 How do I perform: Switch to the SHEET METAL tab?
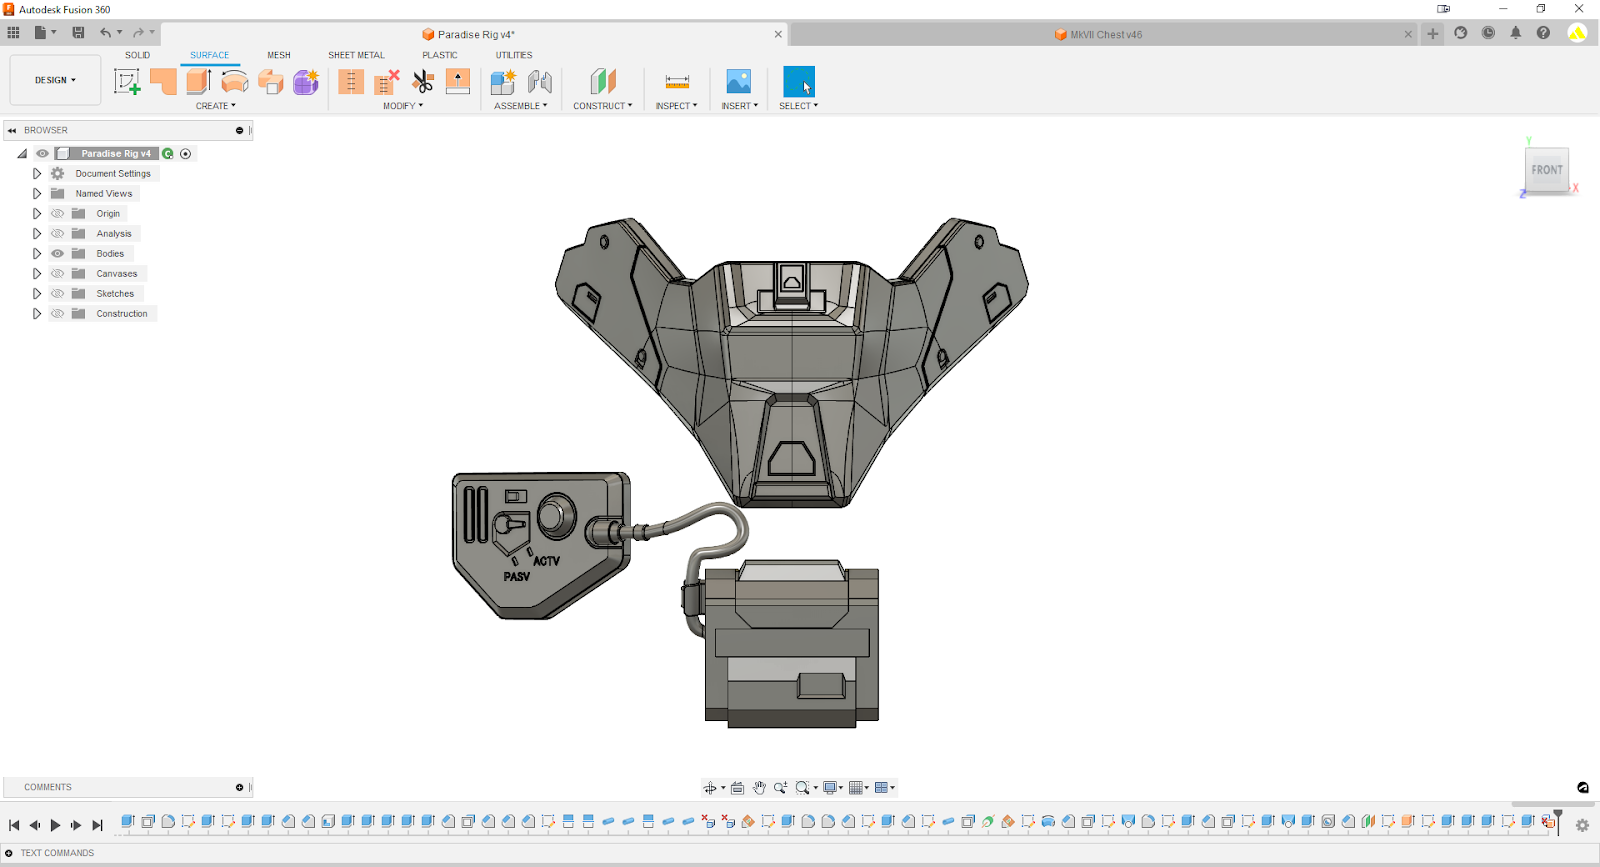pos(356,56)
